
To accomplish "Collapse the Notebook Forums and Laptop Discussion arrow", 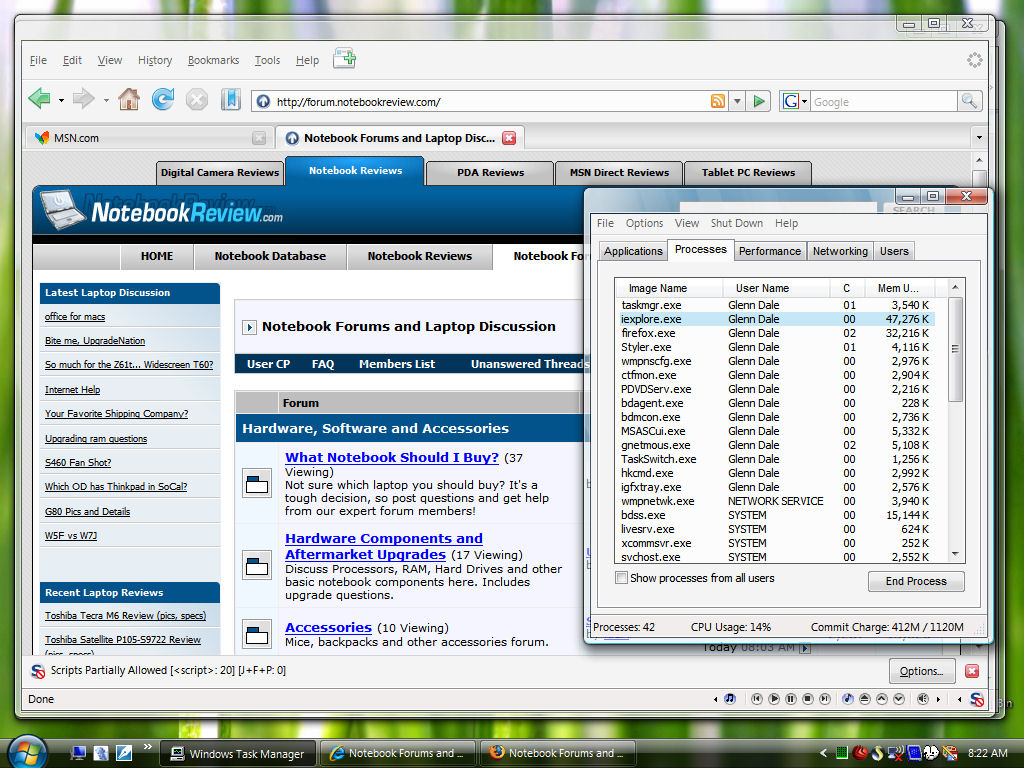I will pos(249,327).
